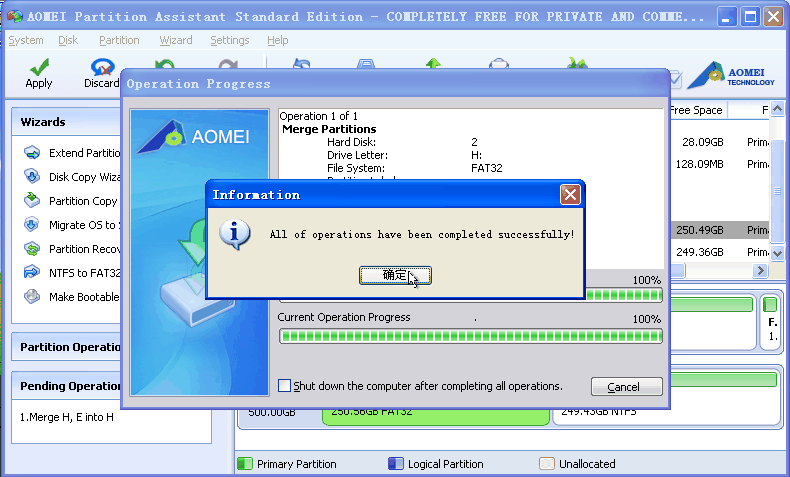Click the Discard toolbar icon
This screenshot has width=790, height=477.
pos(102,67)
